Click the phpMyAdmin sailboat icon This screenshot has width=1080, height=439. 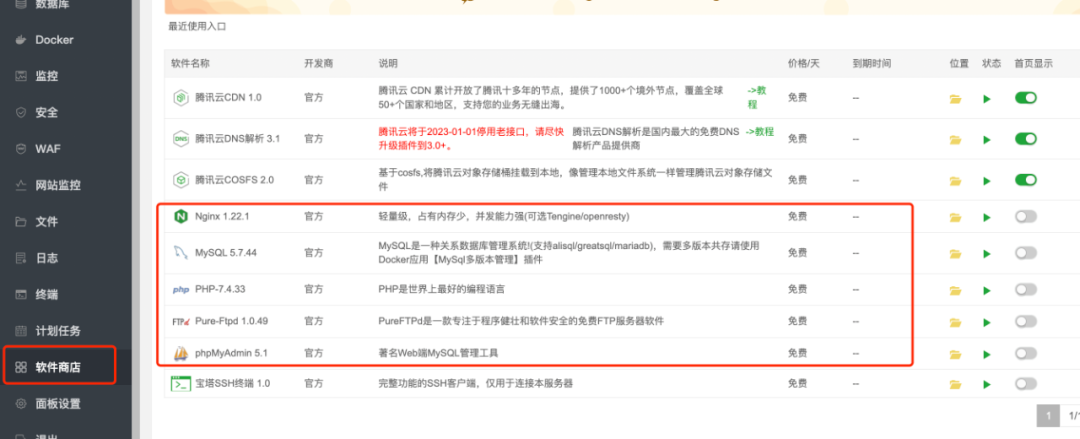(180, 354)
